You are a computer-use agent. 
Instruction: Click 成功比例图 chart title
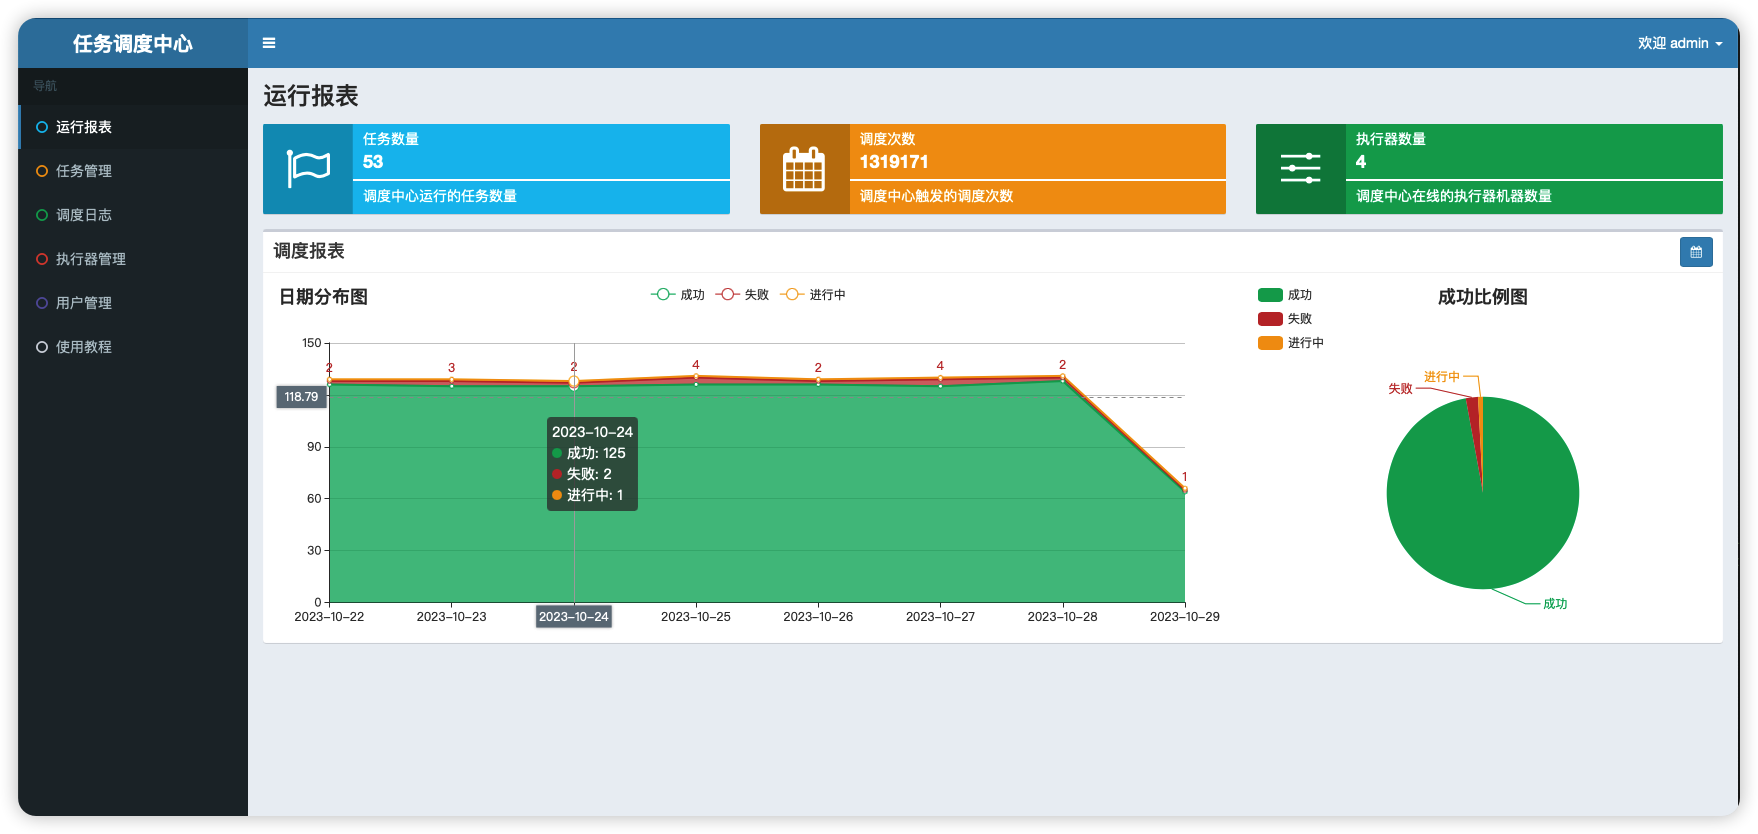(x=1482, y=297)
